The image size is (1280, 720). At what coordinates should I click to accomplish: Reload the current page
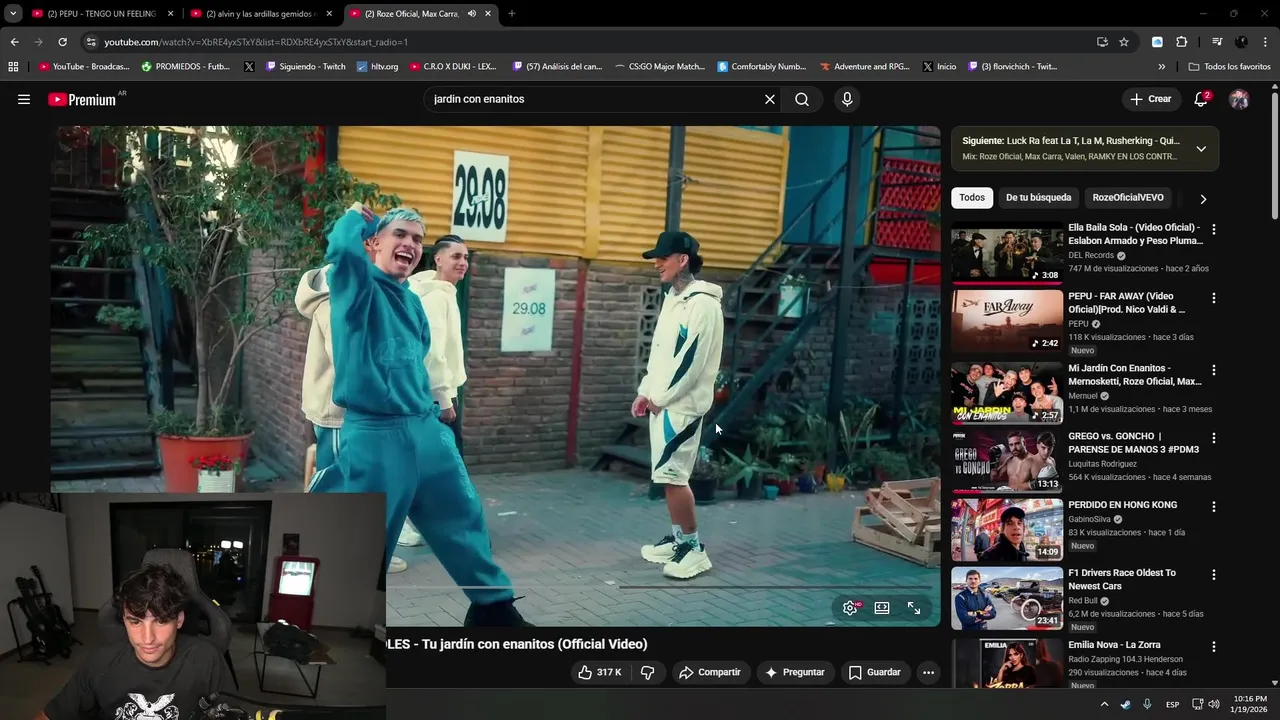pyautogui.click(x=62, y=42)
